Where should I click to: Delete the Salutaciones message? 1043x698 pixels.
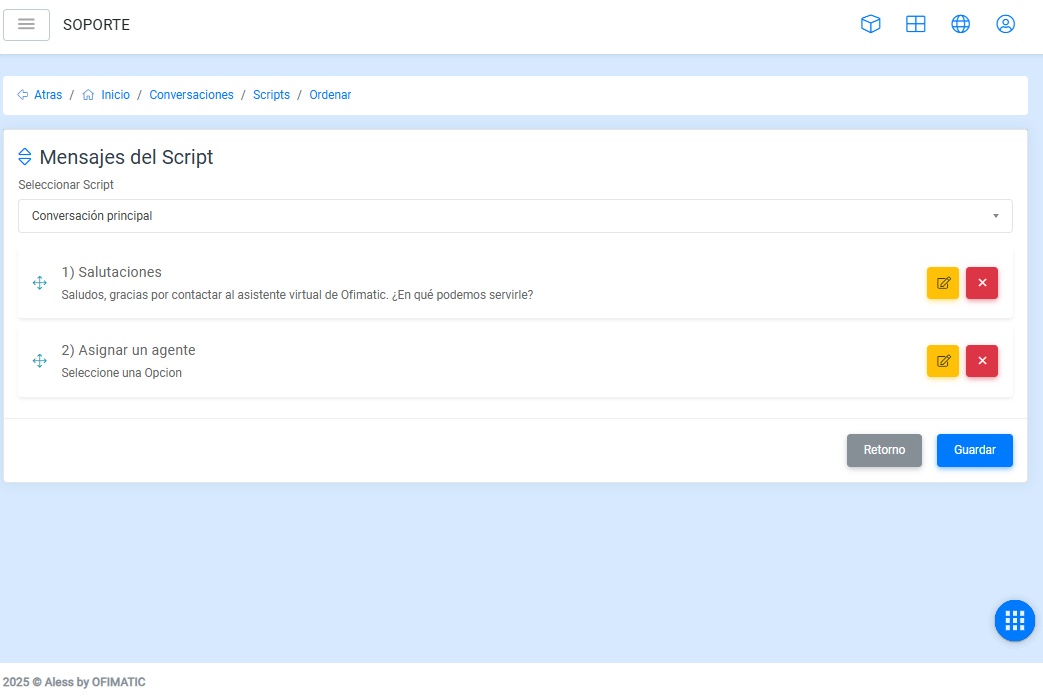tap(982, 283)
